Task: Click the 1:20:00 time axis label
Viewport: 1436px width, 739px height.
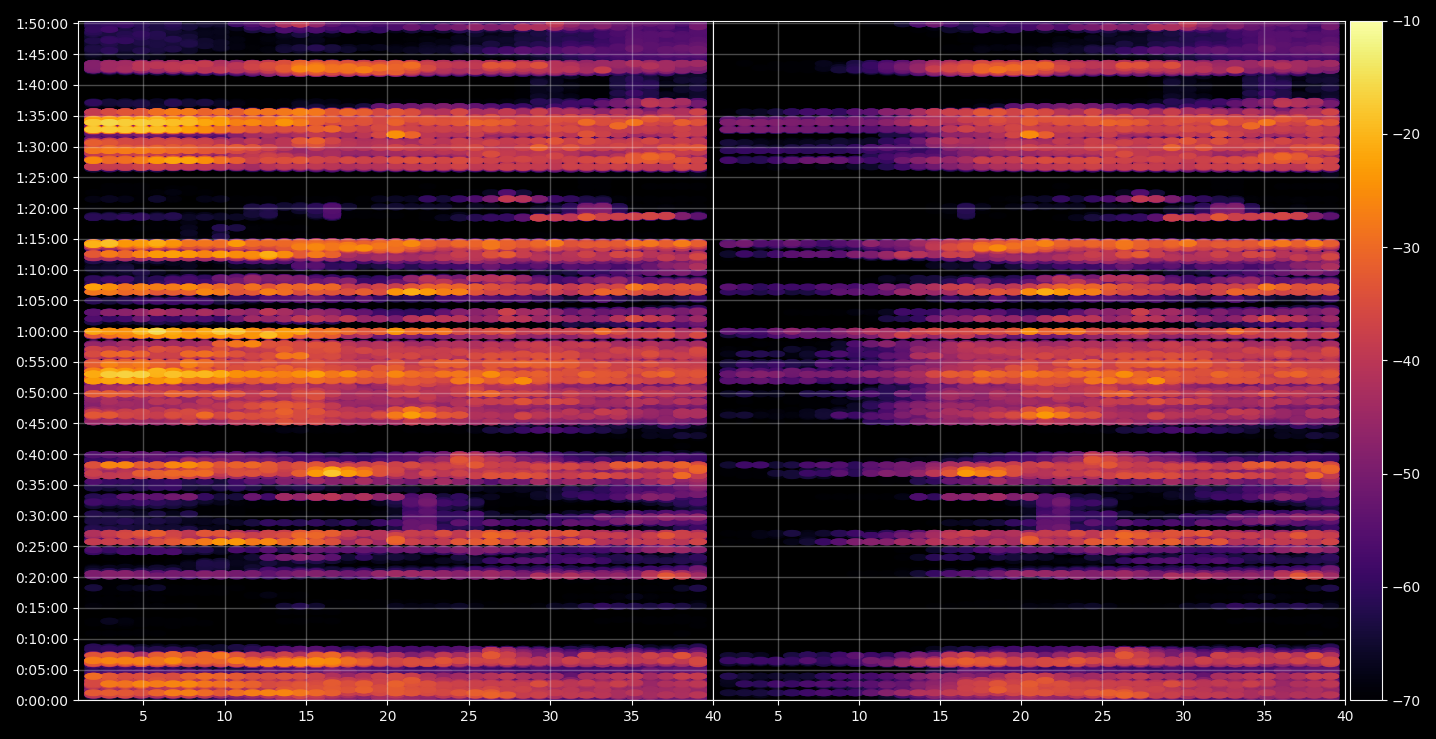Action: 42,208
